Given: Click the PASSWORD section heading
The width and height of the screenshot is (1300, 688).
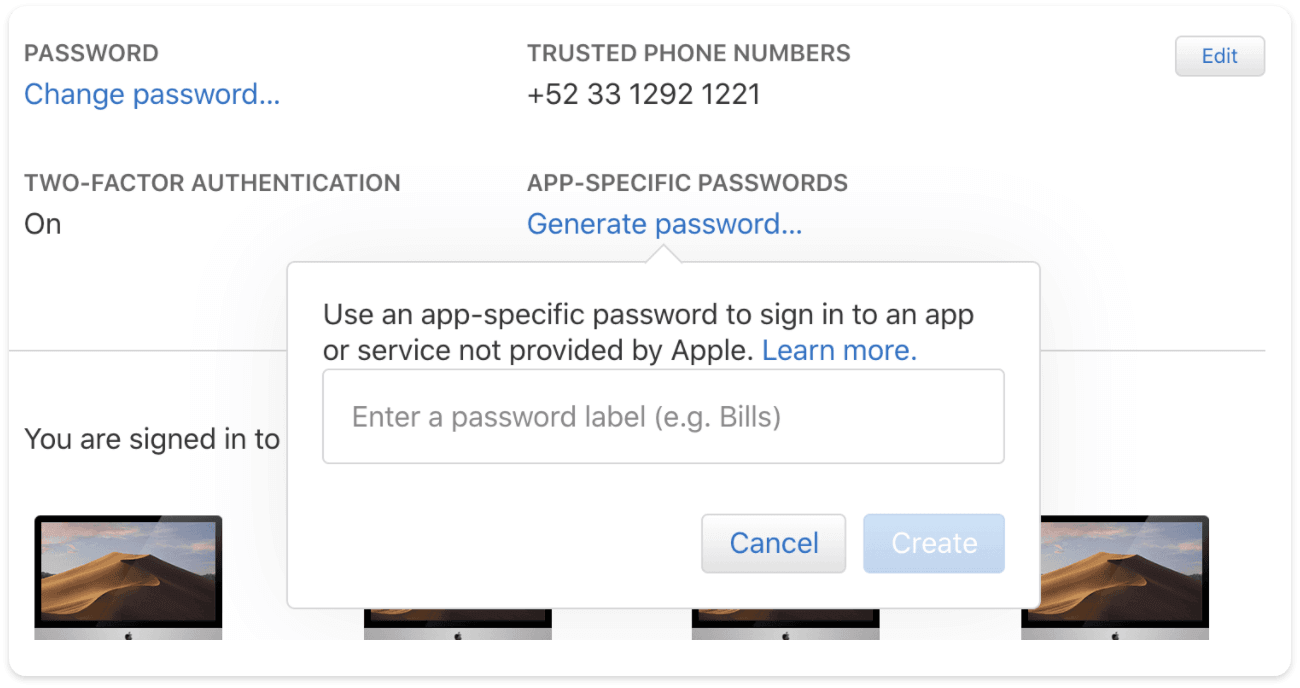Looking at the screenshot, I should pyautogui.click(x=91, y=53).
